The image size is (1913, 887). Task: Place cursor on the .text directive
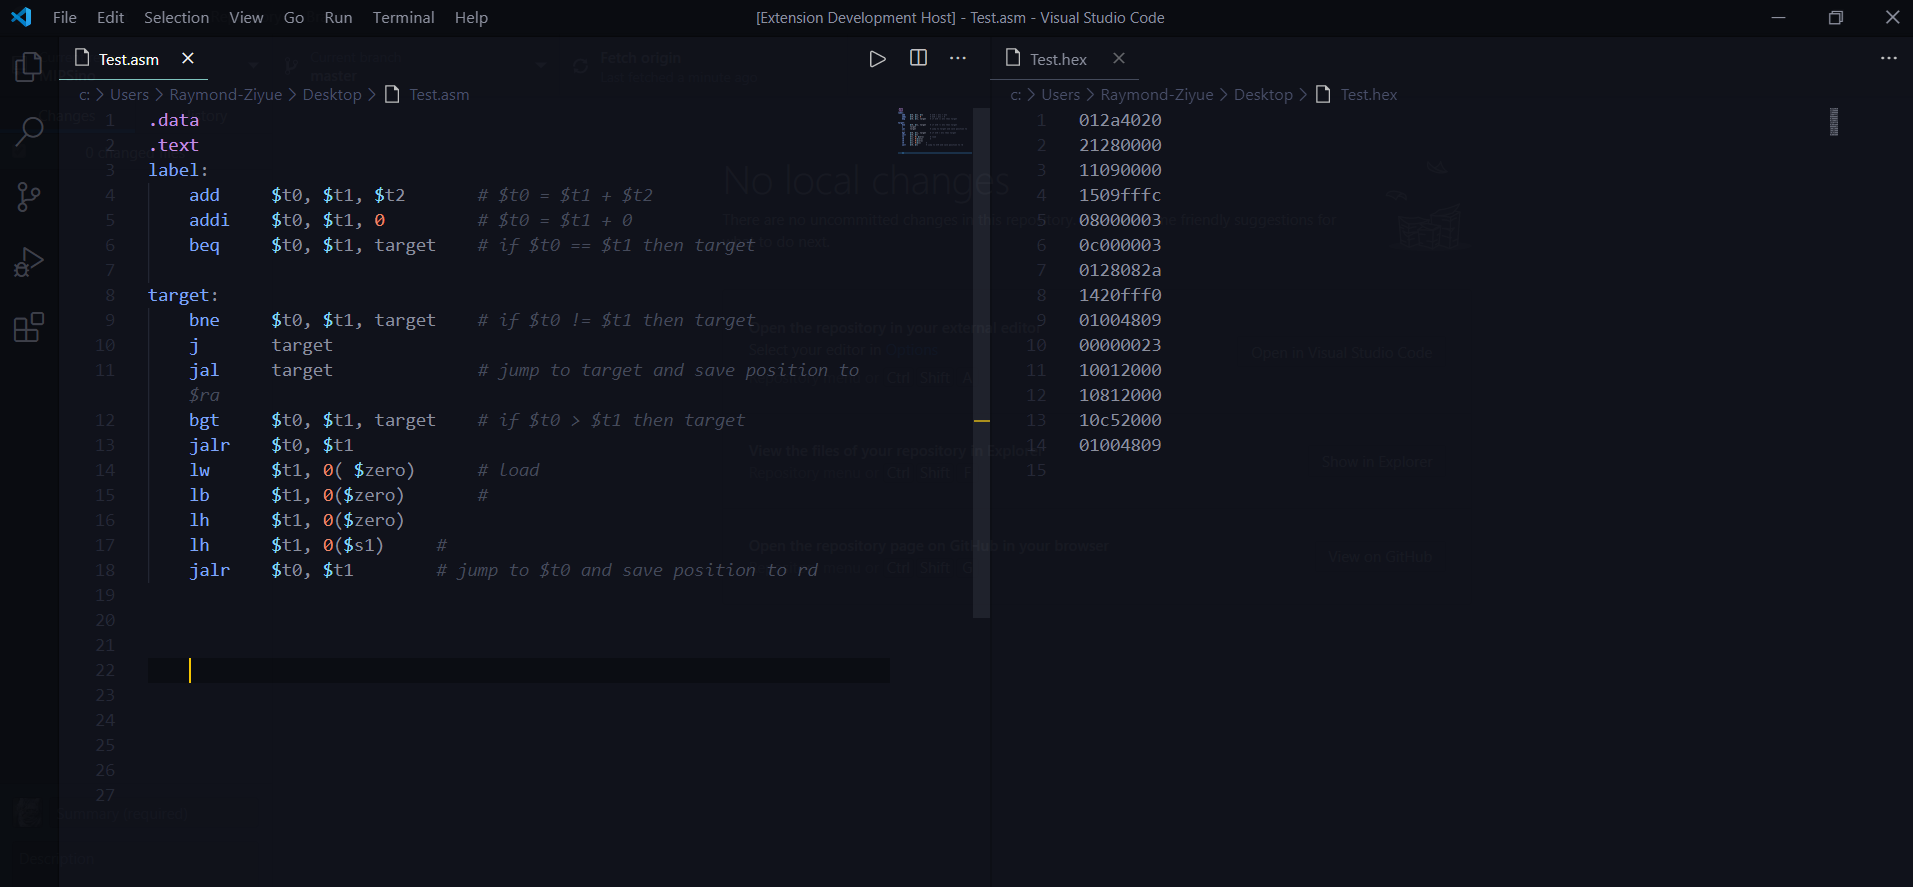174,145
